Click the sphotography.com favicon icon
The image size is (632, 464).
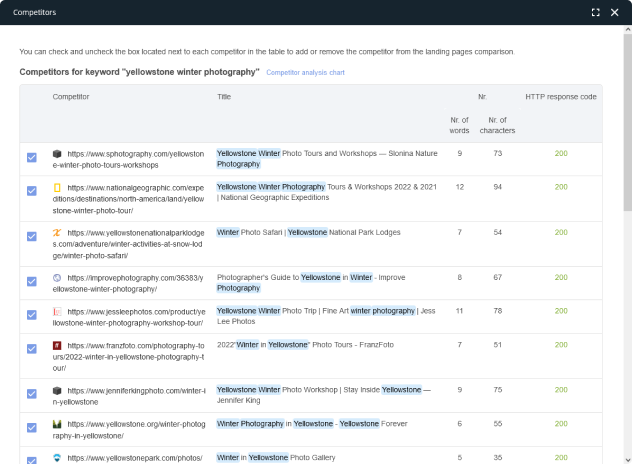click(x=57, y=154)
